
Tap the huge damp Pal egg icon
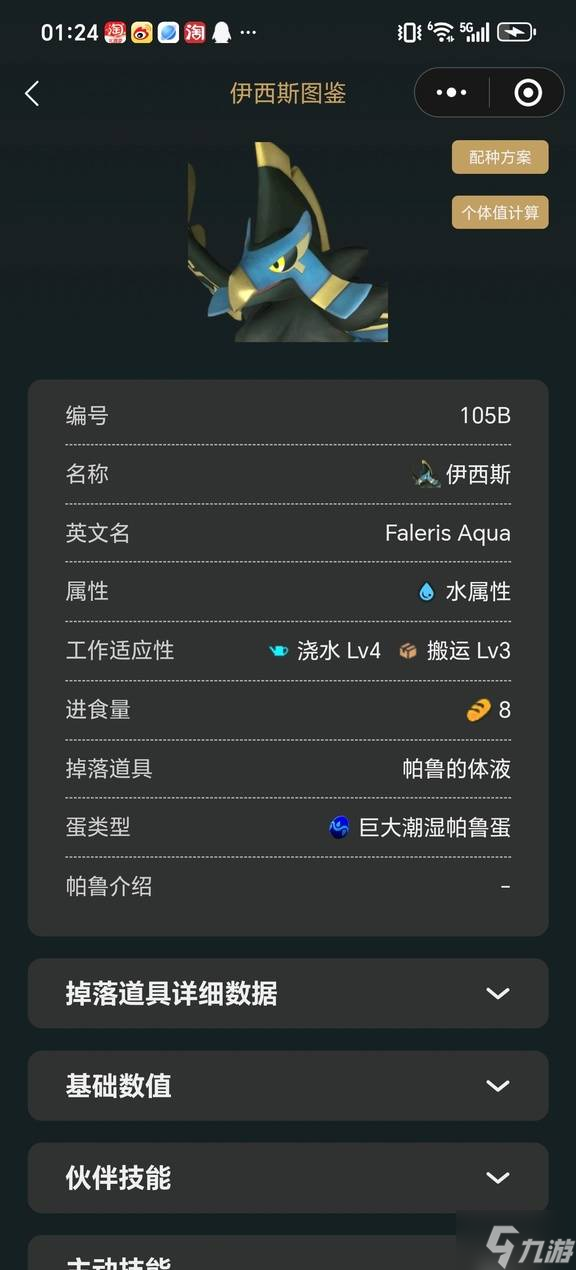coord(340,828)
